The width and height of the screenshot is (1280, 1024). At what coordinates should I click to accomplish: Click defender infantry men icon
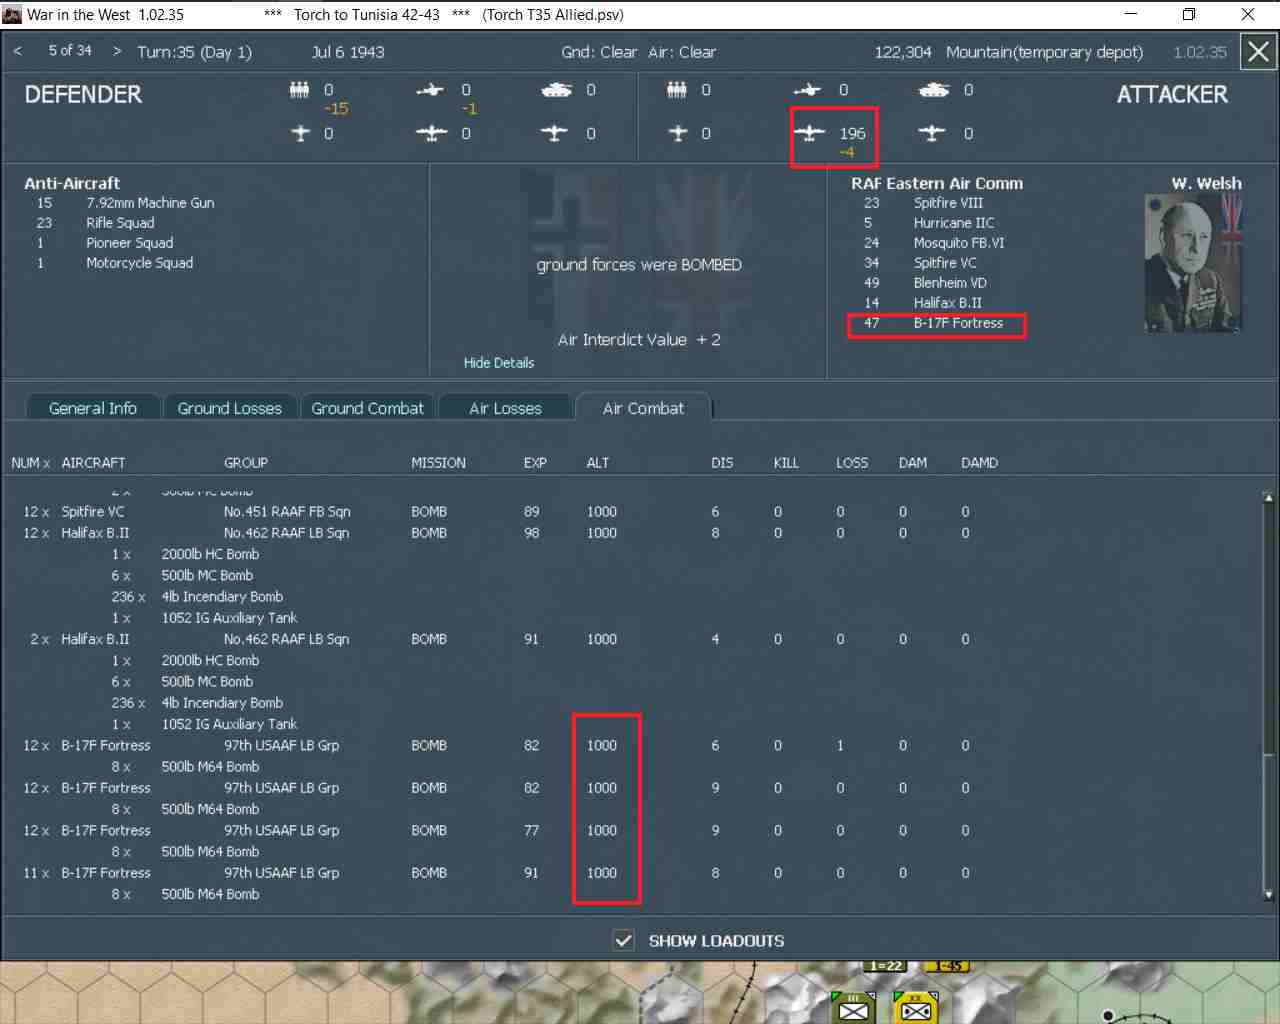299,90
